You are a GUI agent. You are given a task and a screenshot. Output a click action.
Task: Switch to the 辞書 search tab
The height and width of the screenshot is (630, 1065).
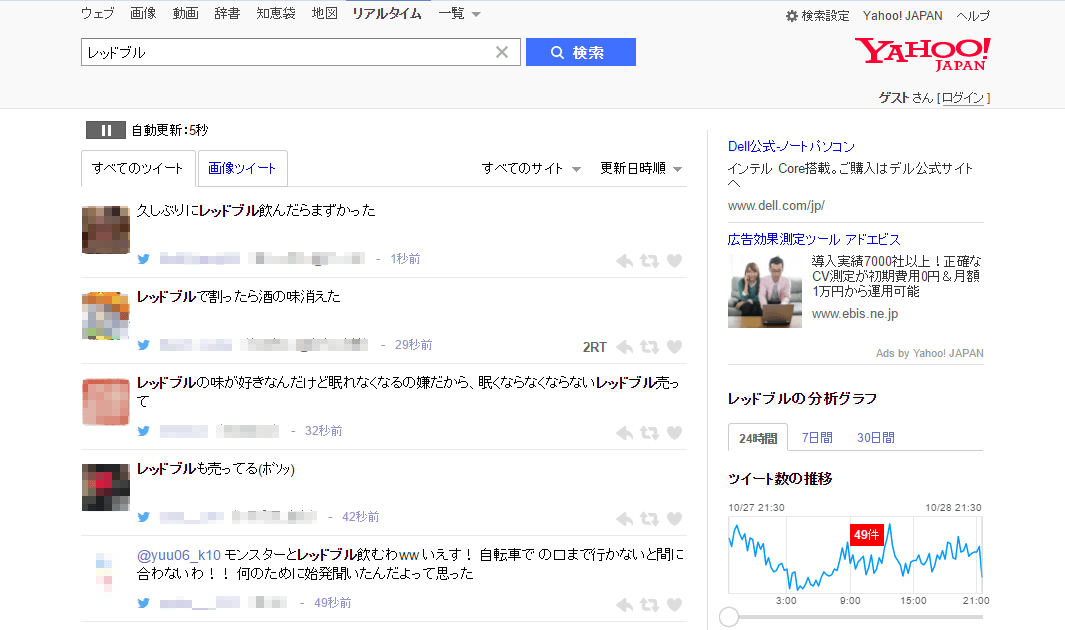tap(227, 14)
